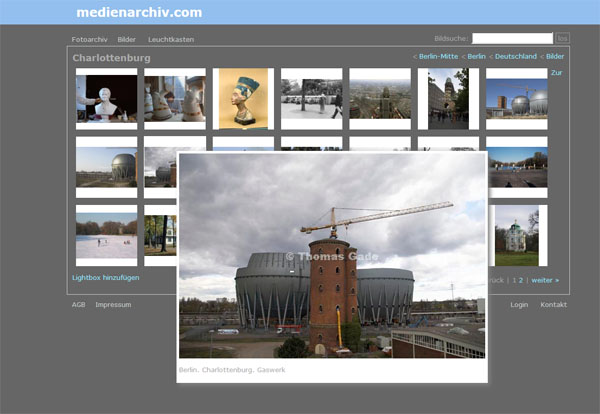Select the snowy frozen lake thumbnail

tap(106, 234)
